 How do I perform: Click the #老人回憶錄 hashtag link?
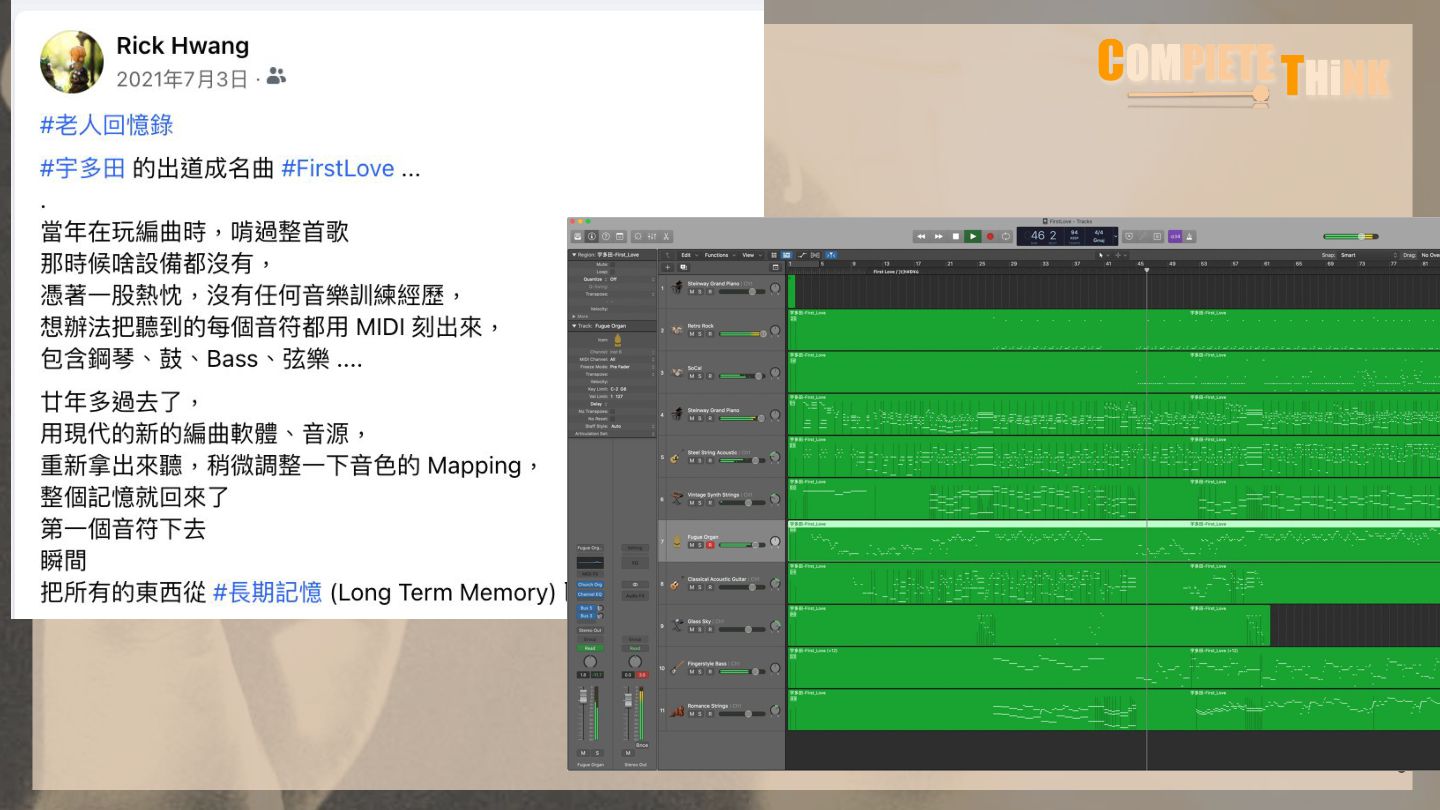click(x=107, y=125)
